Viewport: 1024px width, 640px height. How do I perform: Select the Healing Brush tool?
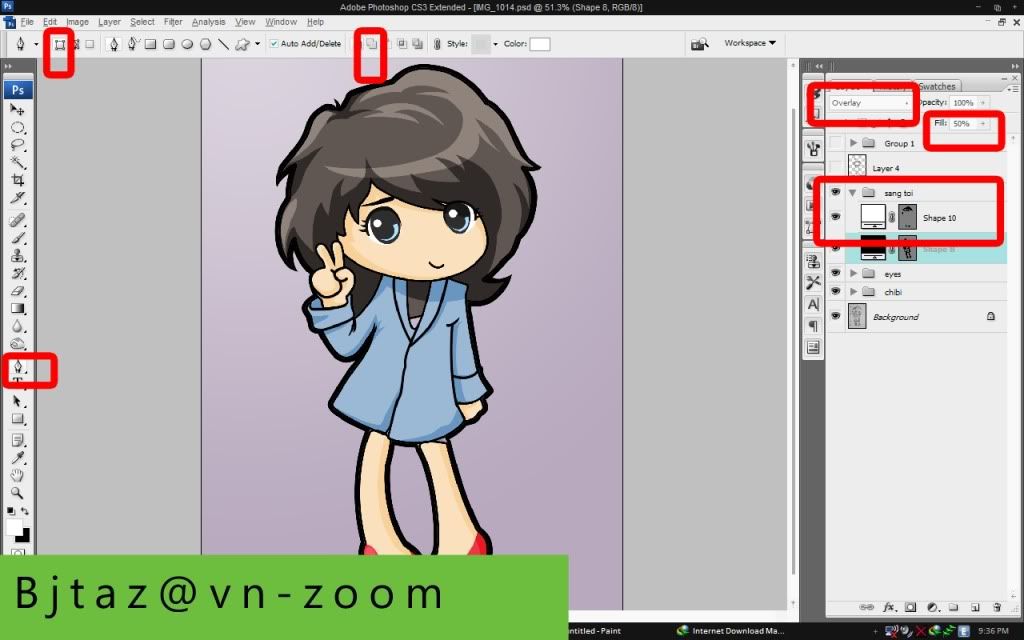point(18,220)
